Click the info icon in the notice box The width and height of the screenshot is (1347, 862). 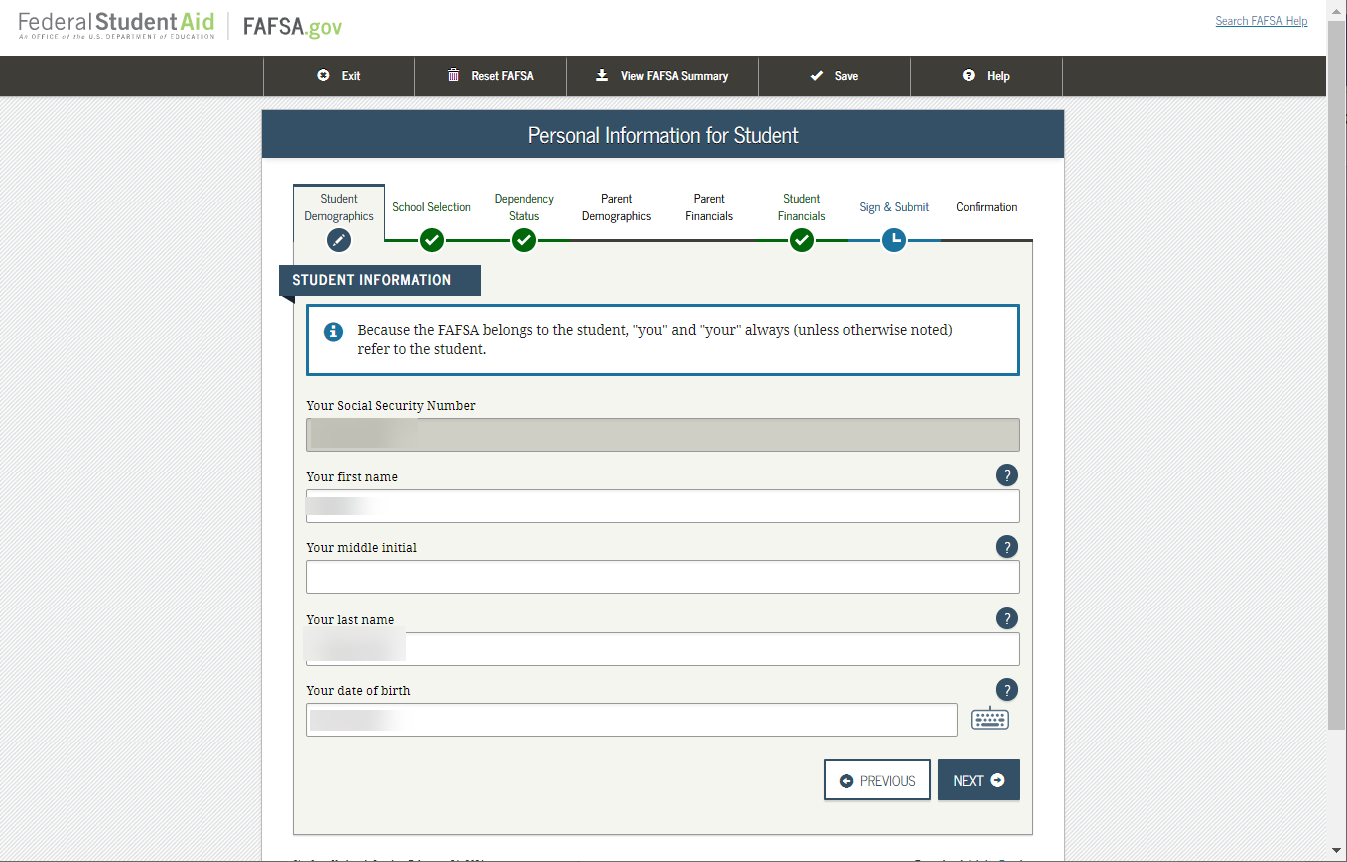(x=333, y=331)
